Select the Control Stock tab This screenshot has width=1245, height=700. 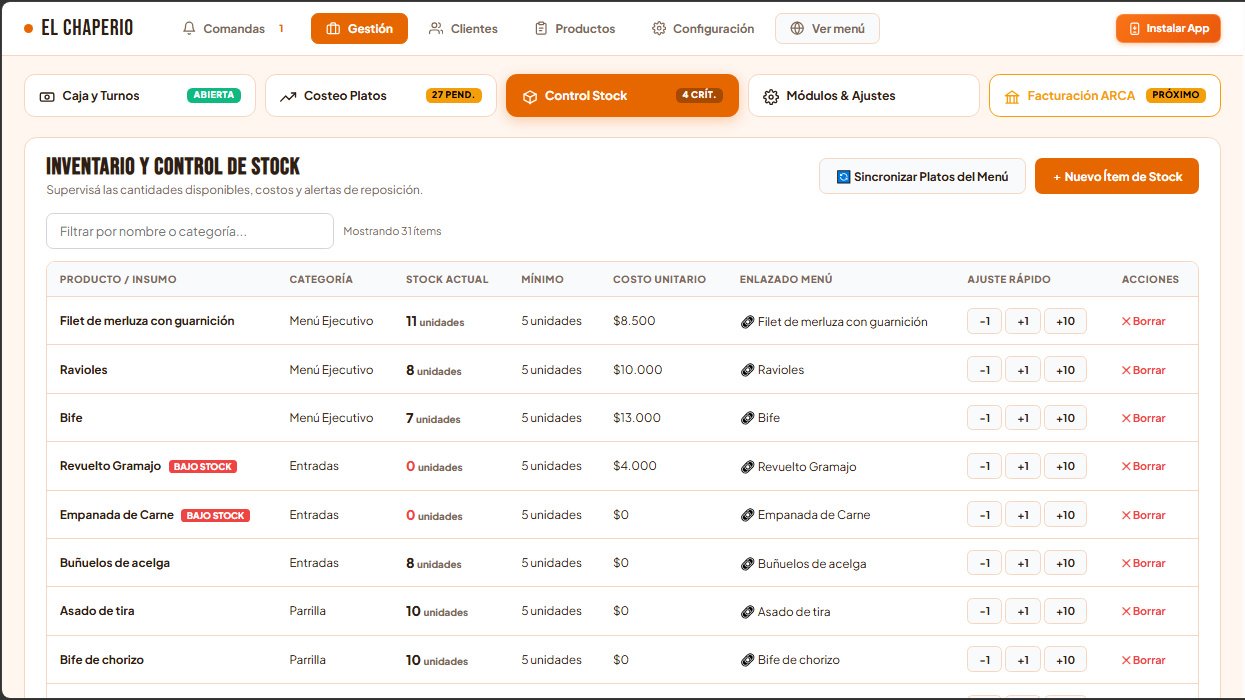coord(622,96)
